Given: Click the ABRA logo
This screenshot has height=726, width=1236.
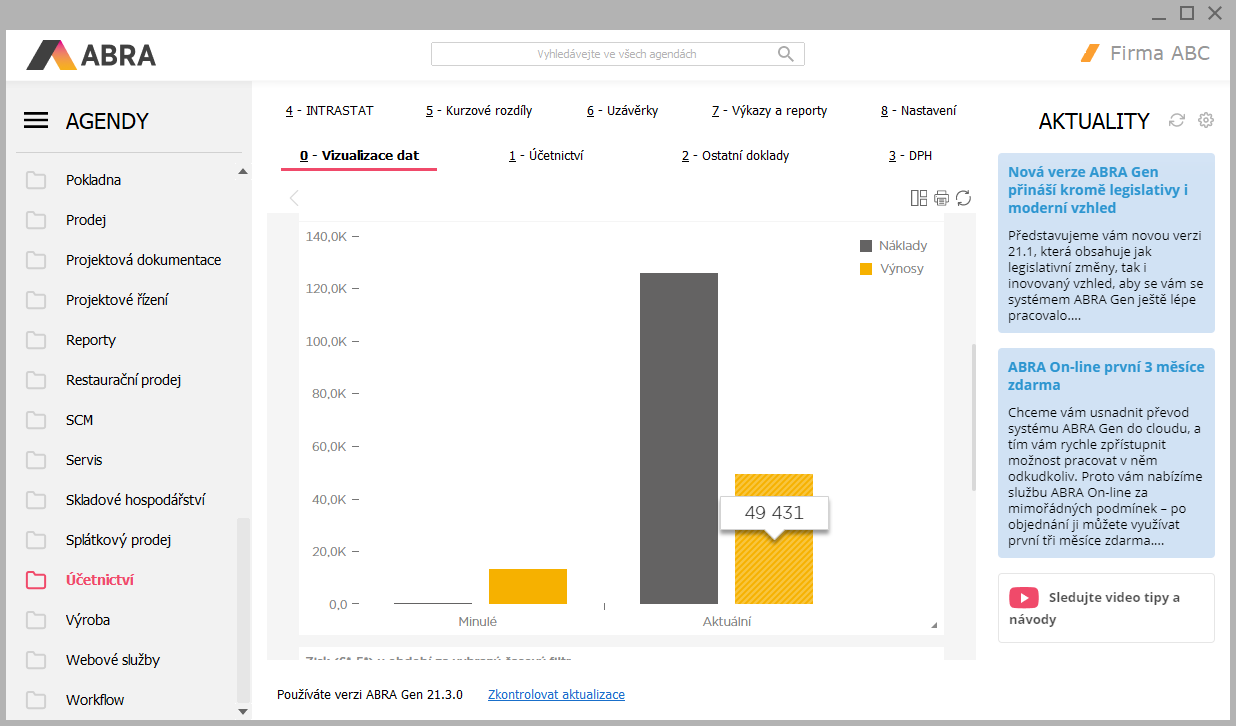Looking at the screenshot, I should 91,54.
